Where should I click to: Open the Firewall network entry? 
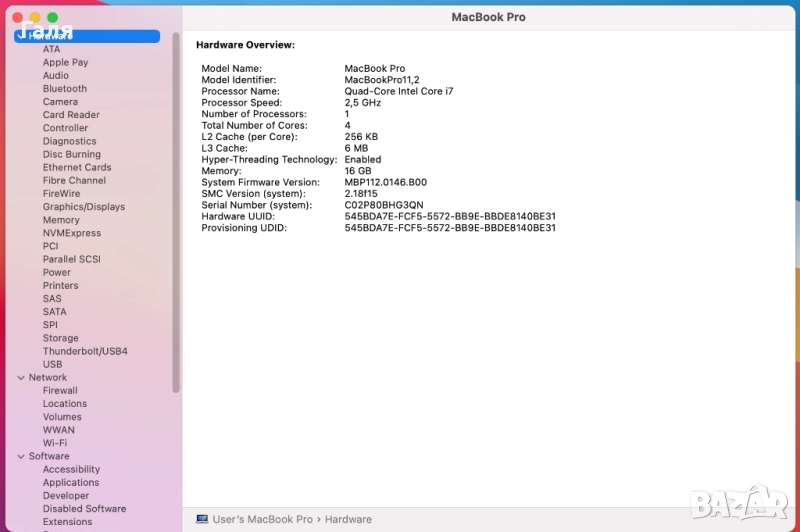tap(60, 391)
